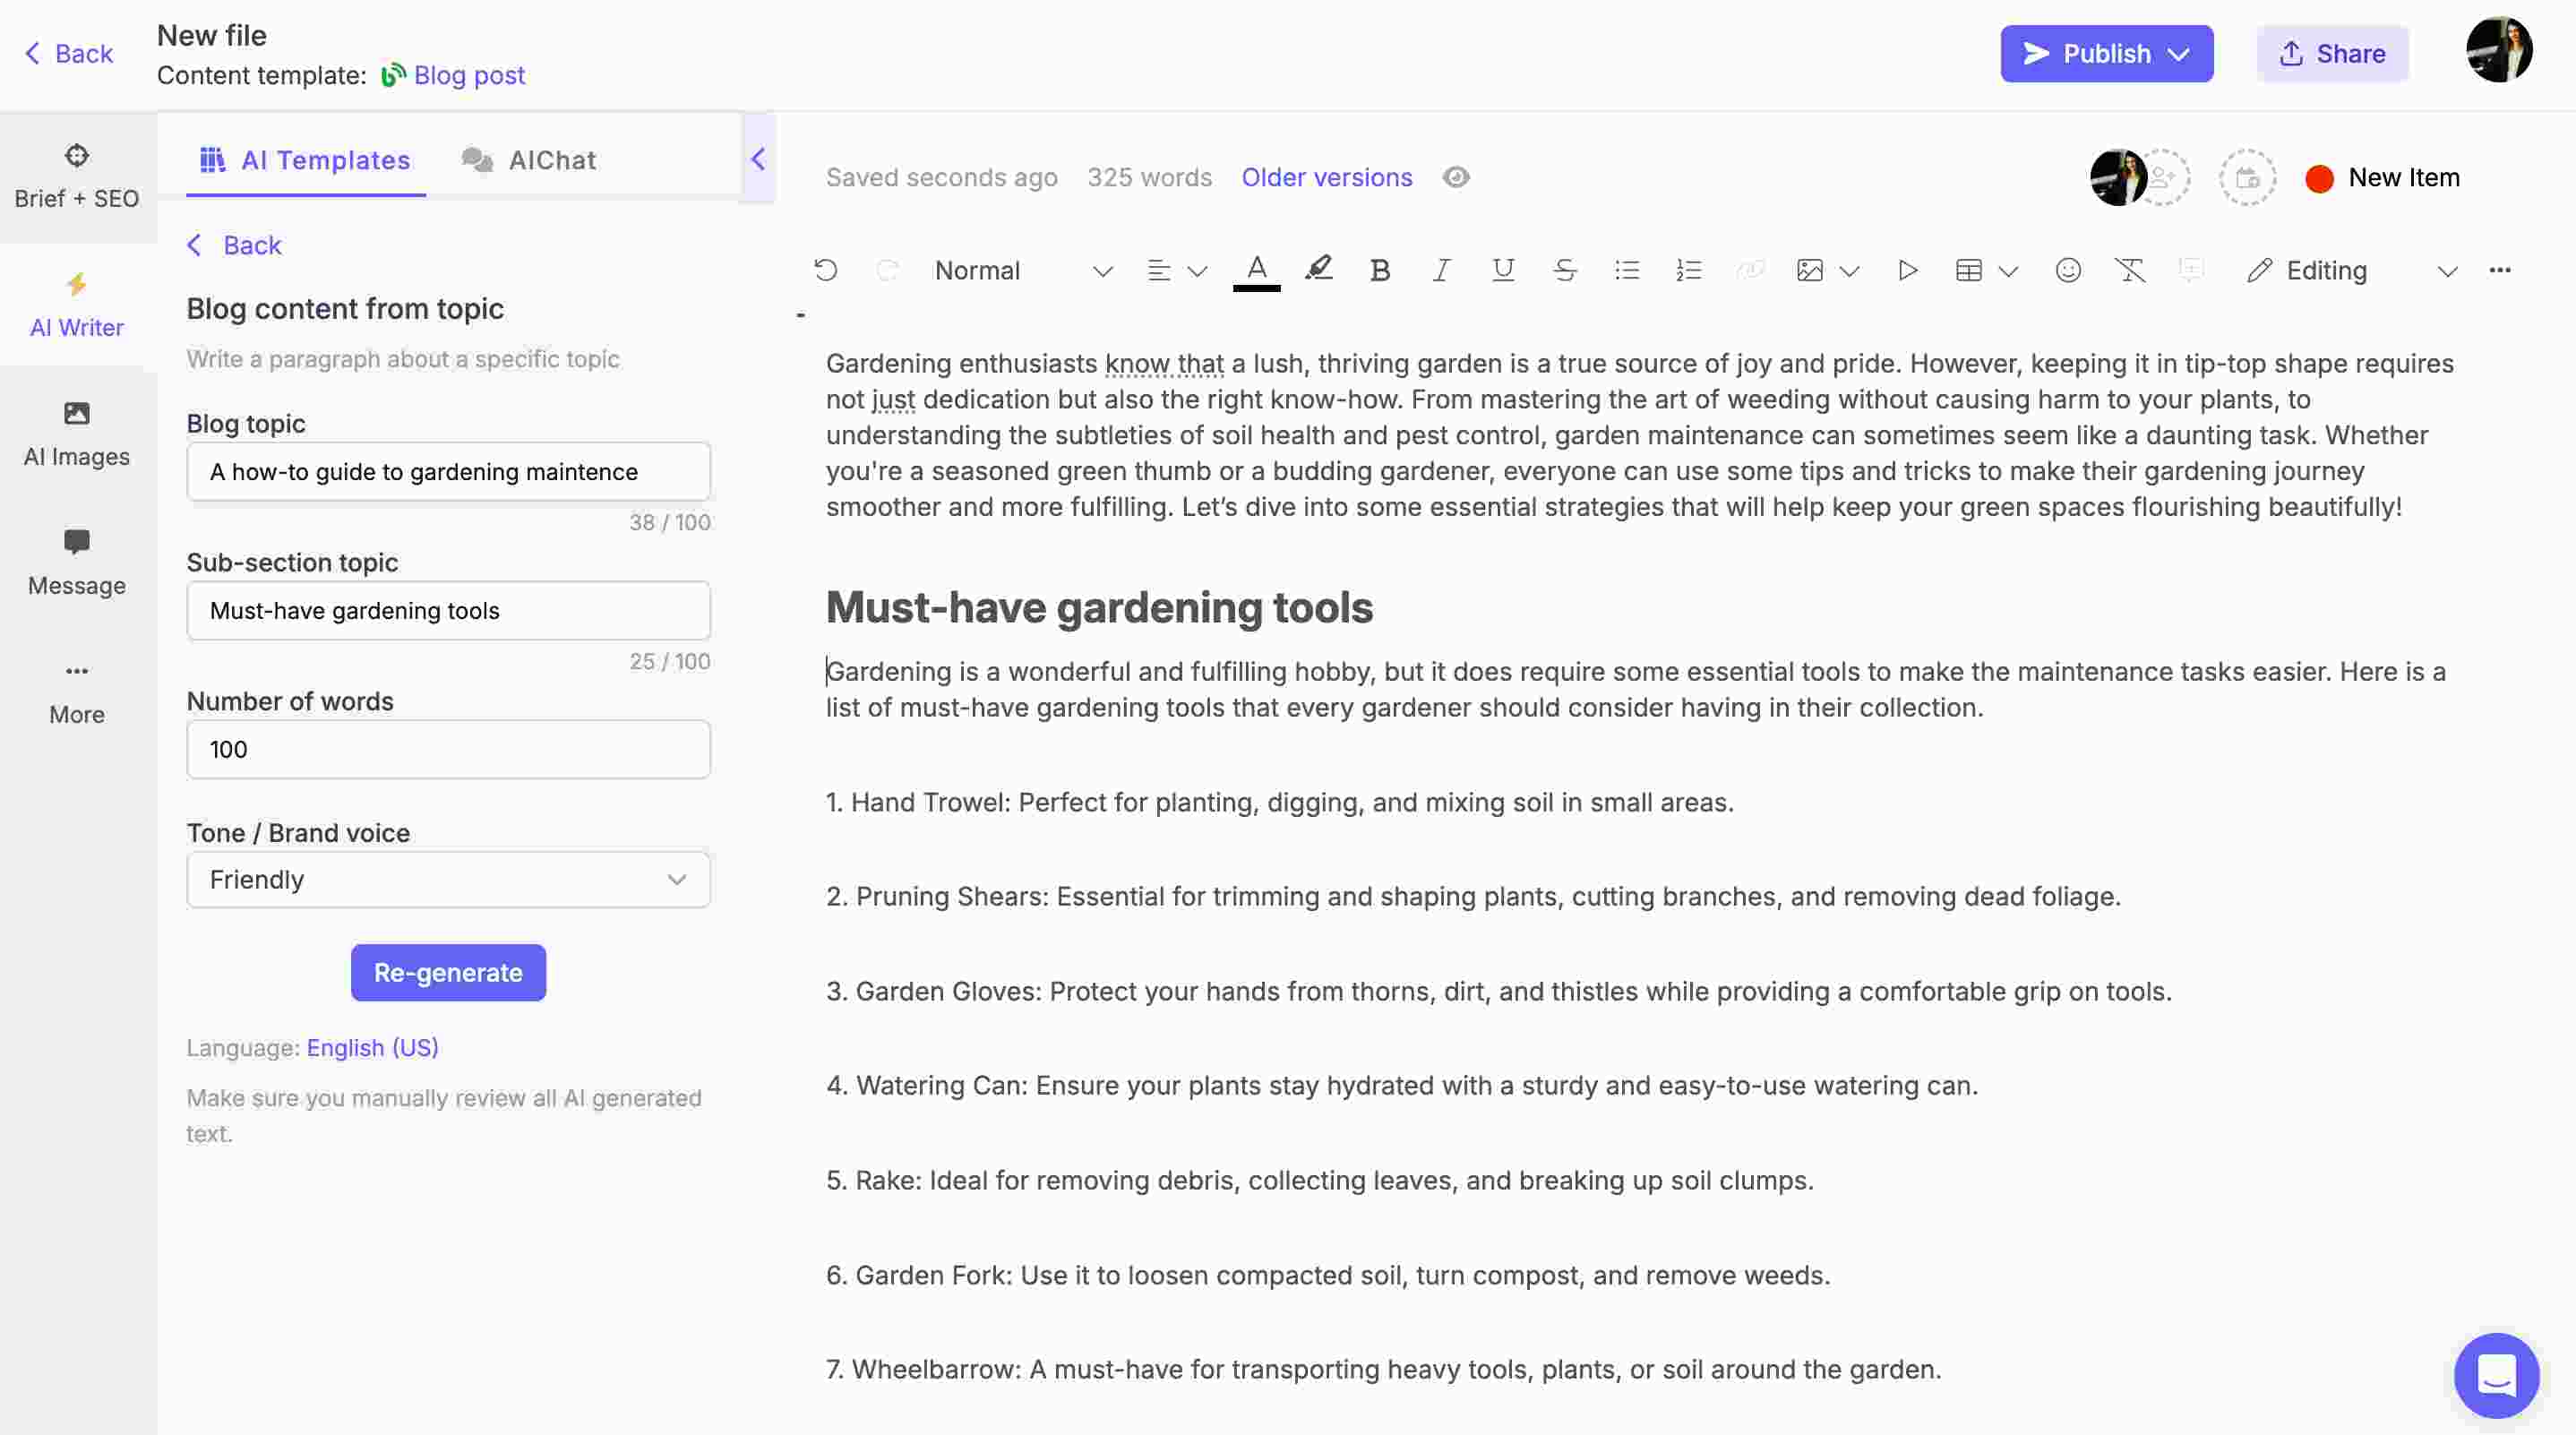The height and width of the screenshot is (1435, 2576).
Task: Toggle bold formatting
Action: point(1380,270)
